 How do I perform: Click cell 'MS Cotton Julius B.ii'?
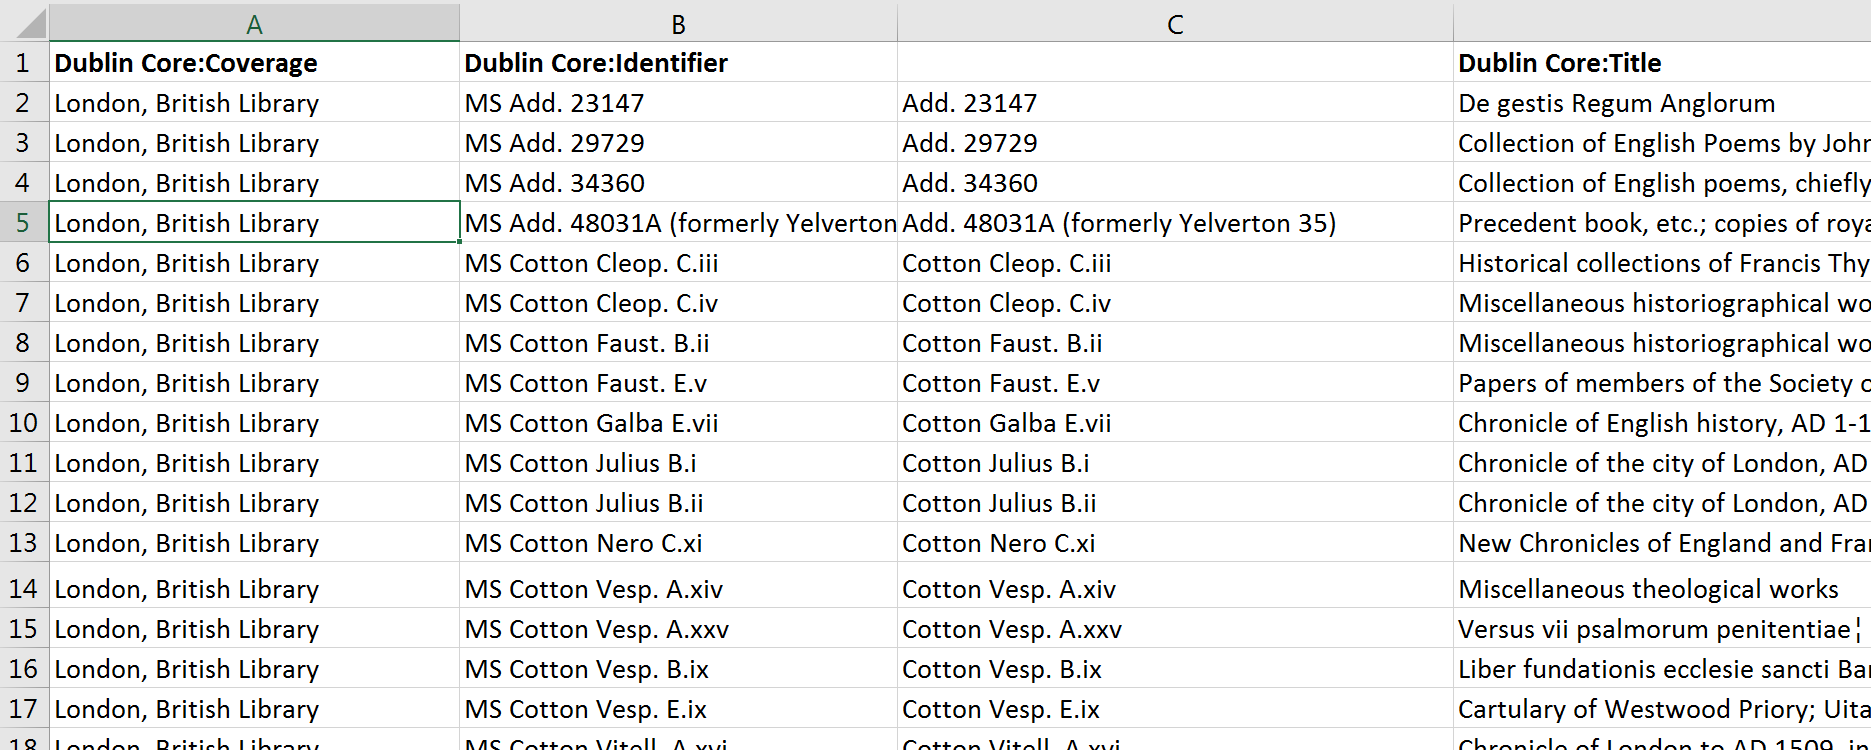point(678,503)
